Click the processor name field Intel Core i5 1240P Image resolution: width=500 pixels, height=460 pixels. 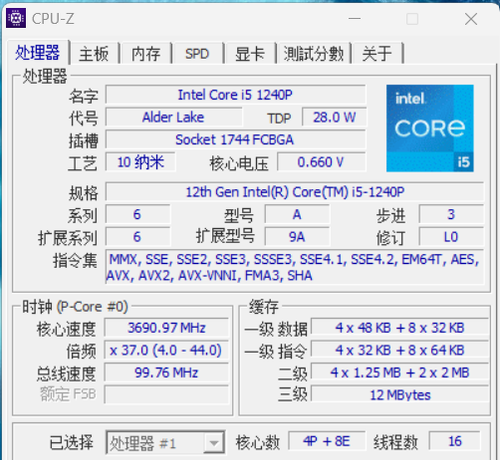point(235,95)
